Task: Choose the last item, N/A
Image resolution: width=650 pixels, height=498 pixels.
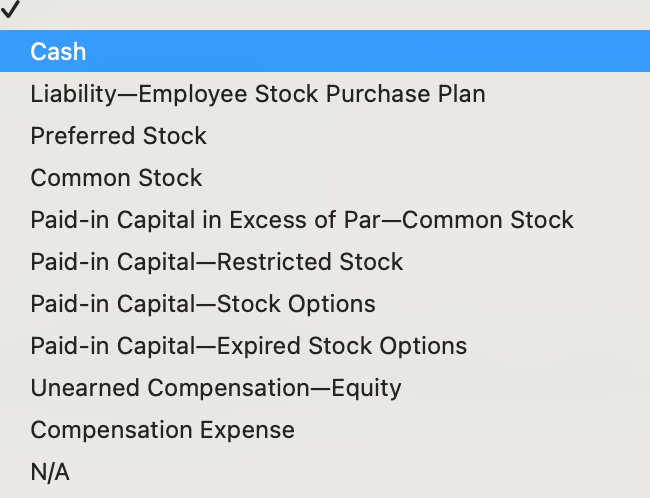Action: coord(50,472)
